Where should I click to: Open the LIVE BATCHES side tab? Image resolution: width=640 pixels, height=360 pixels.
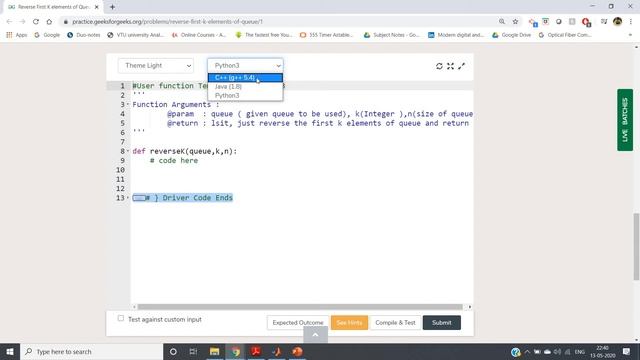(625, 120)
